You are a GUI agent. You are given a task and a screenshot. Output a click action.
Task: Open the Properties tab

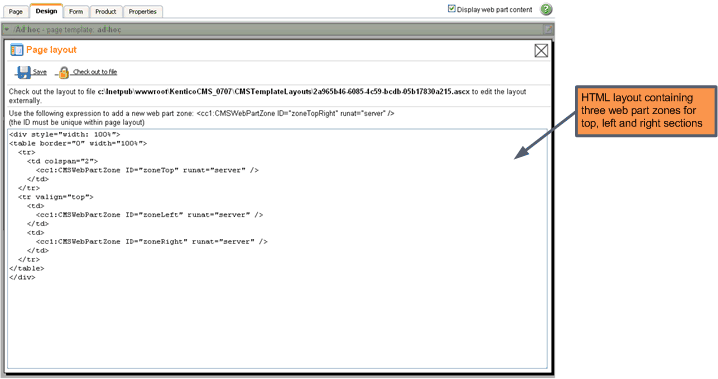142,11
